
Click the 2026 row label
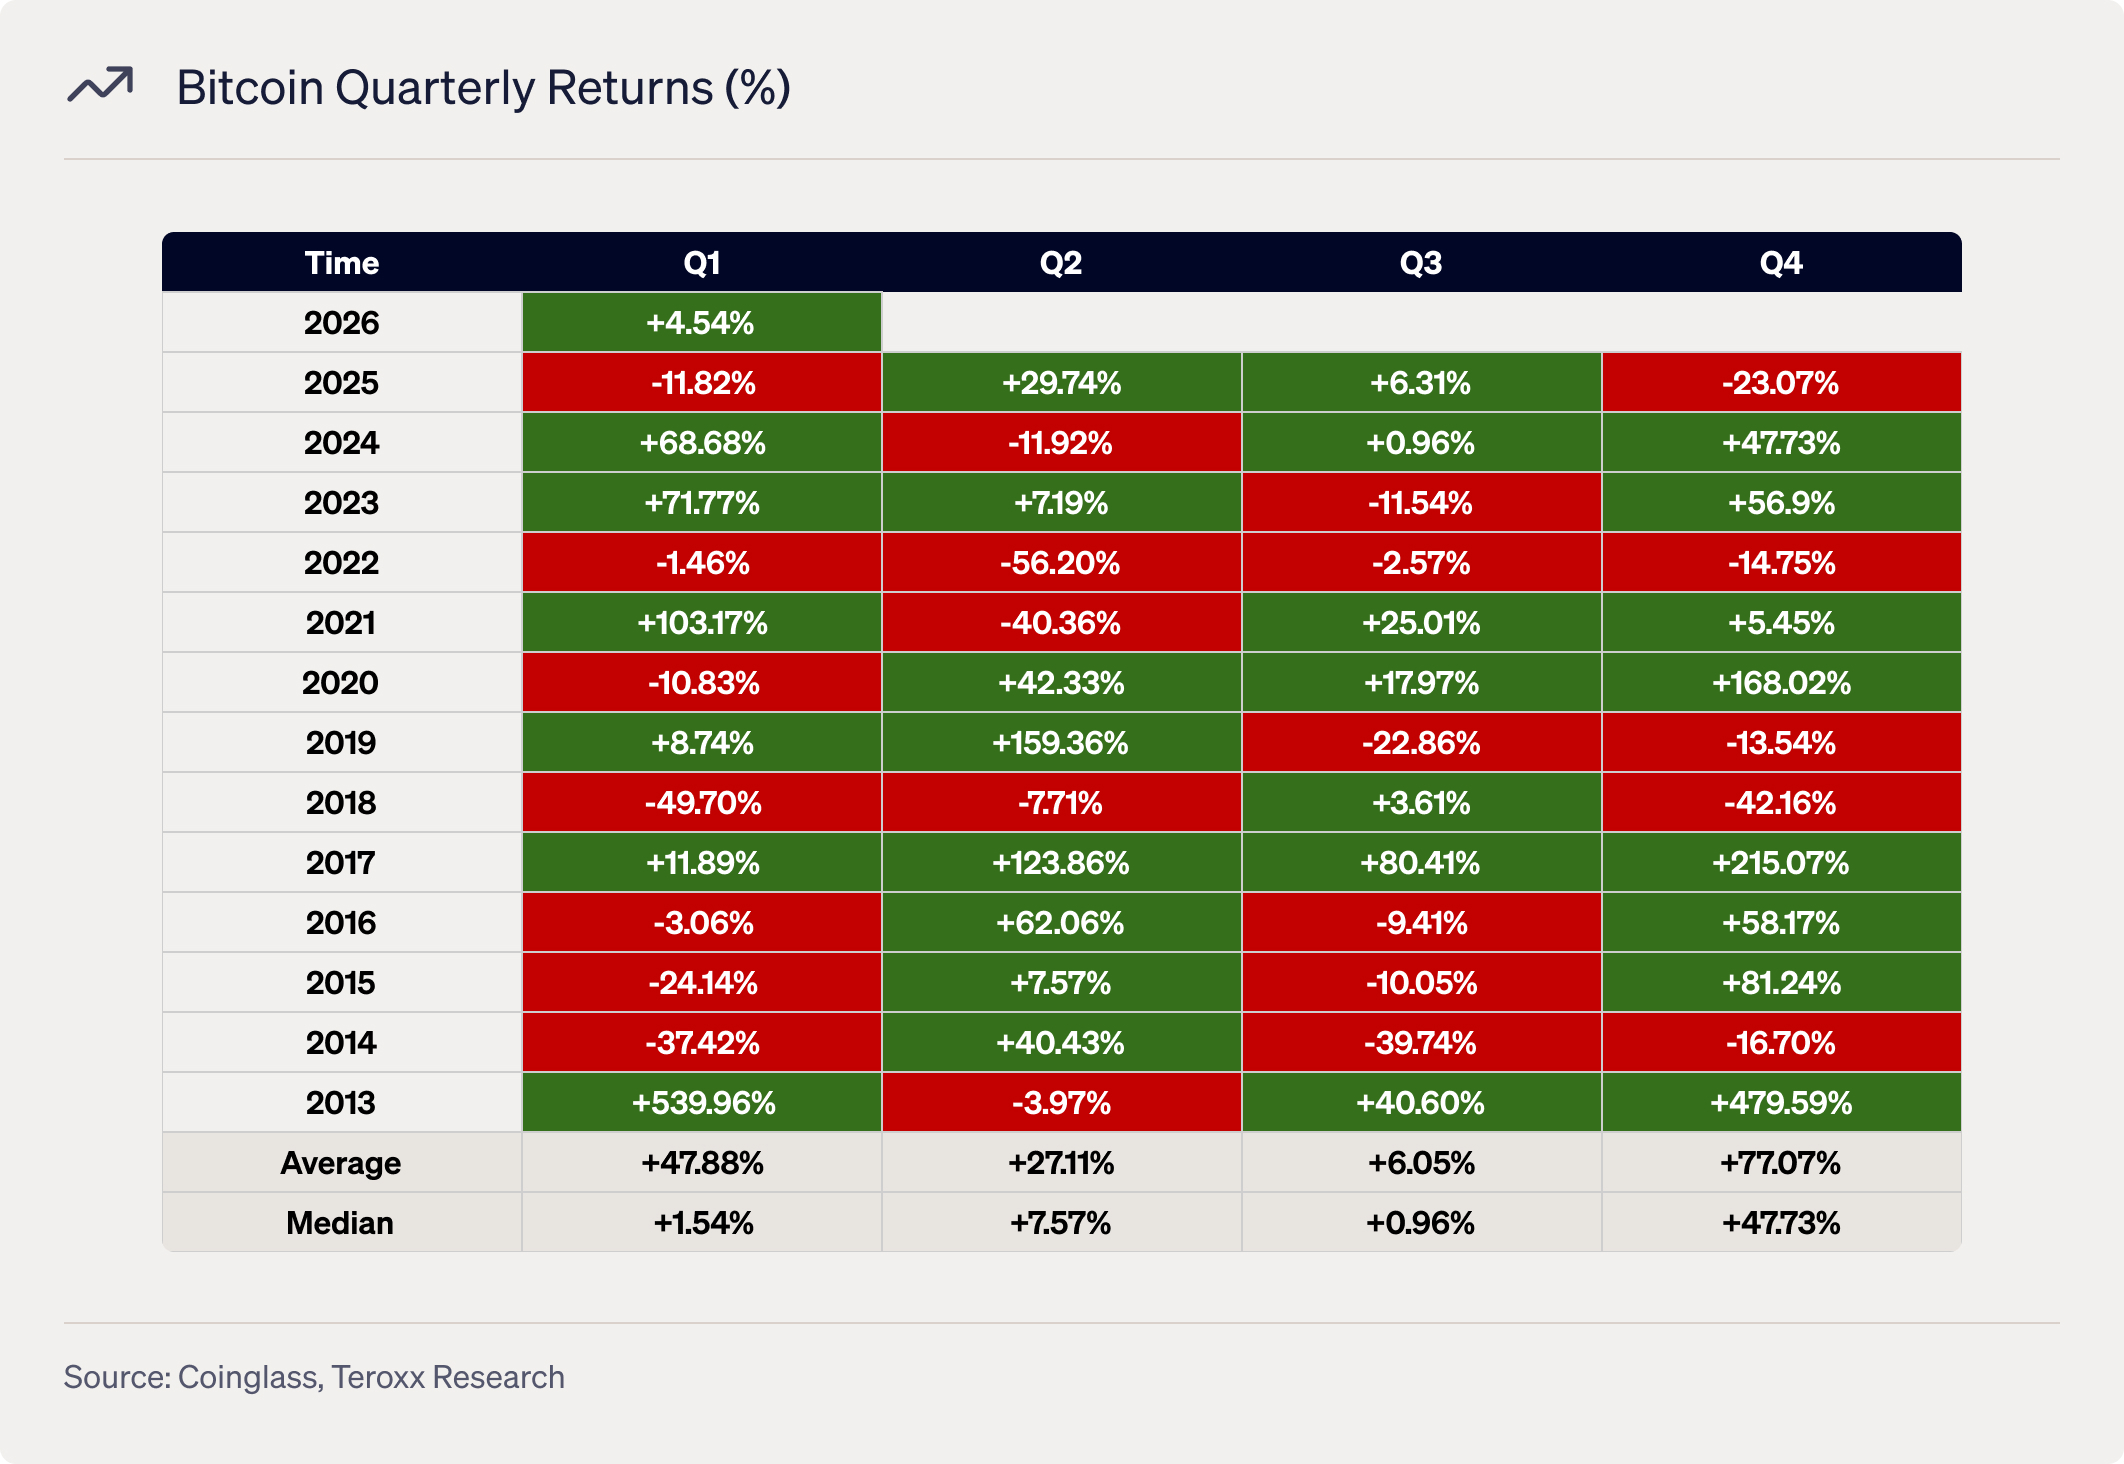[x=341, y=323]
